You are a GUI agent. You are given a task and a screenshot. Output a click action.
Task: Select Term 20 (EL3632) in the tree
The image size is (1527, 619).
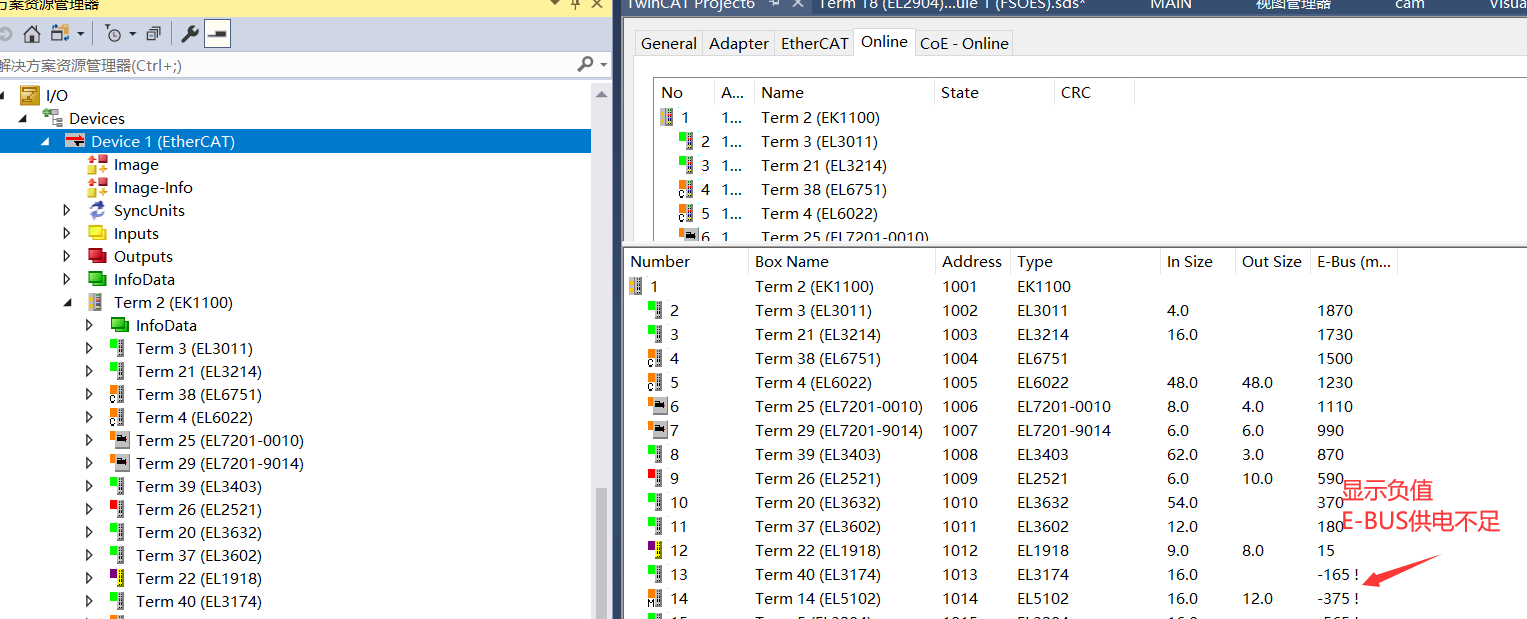click(x=199, y=532)
